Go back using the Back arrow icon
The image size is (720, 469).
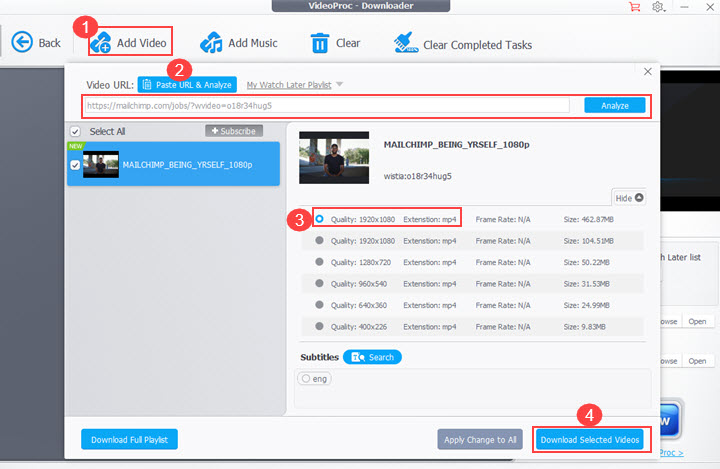pos(22,43)
